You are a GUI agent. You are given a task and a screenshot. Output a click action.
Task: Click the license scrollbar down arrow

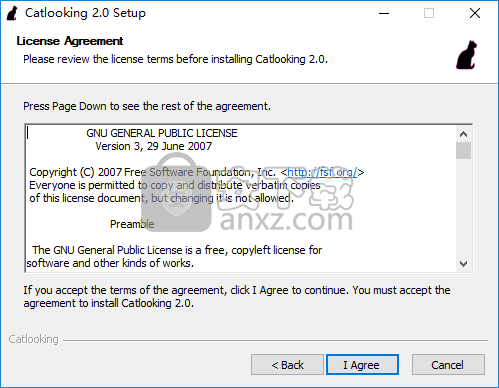(463, 264)
